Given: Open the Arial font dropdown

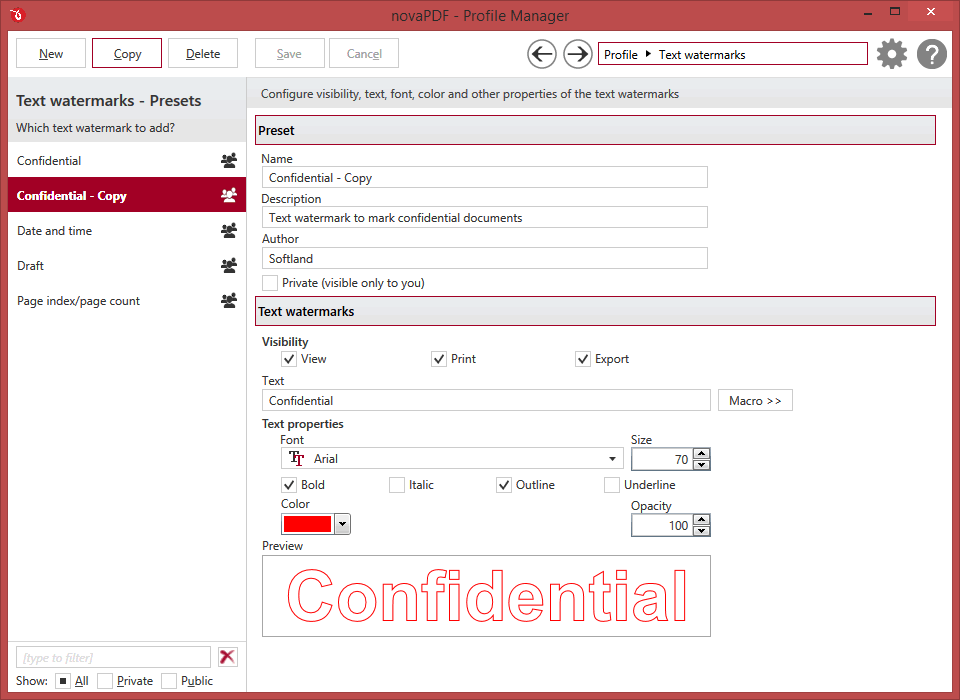Looking at the screenshot, I should [x=612, y=459].
